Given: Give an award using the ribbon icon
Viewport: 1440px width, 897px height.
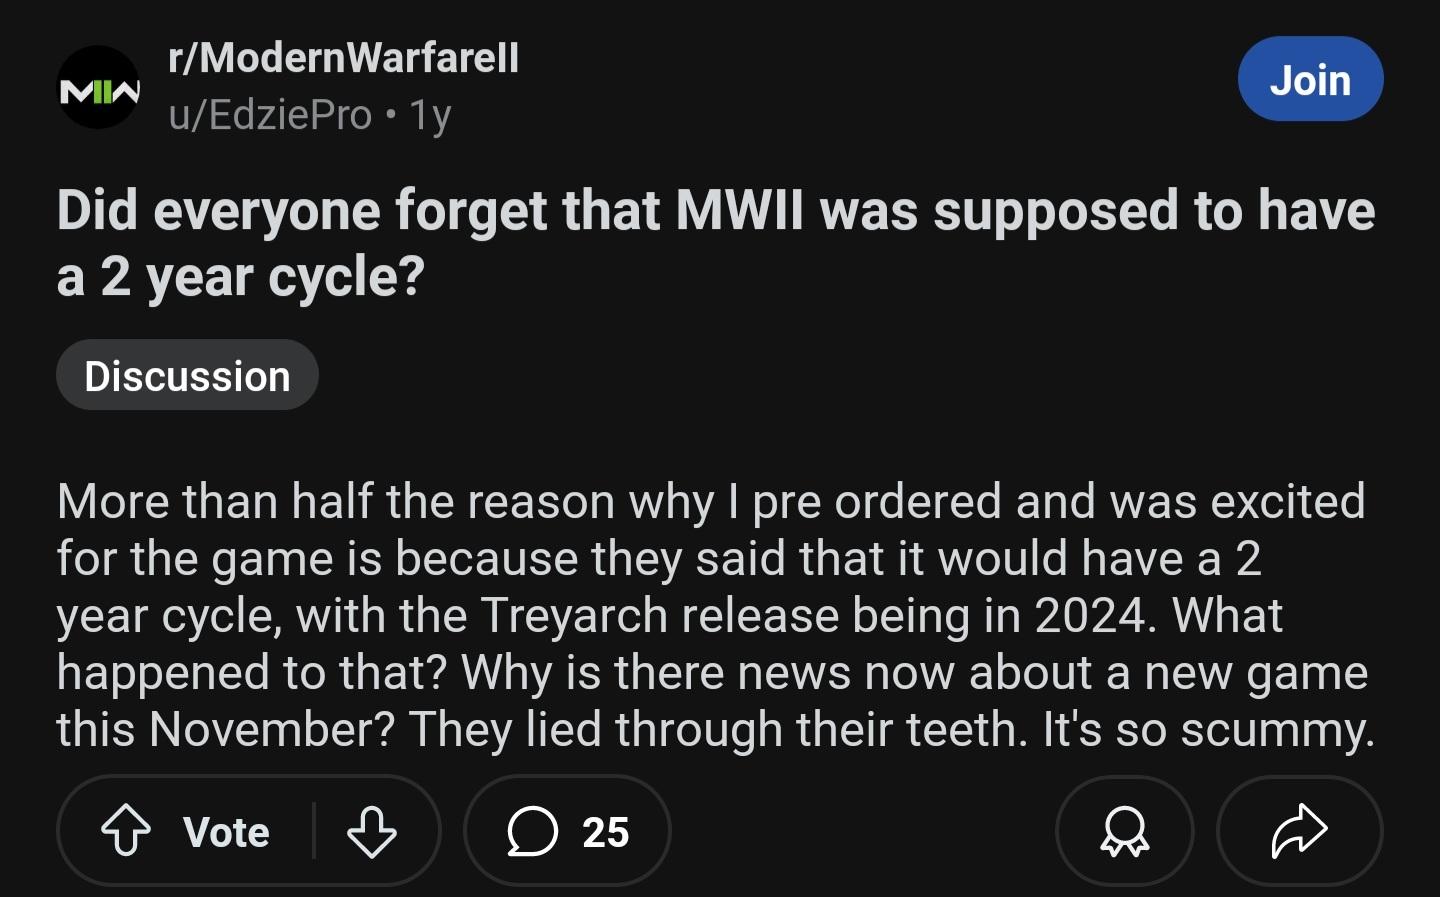Looking at the screenshot, I should [x=1124, y=831].
